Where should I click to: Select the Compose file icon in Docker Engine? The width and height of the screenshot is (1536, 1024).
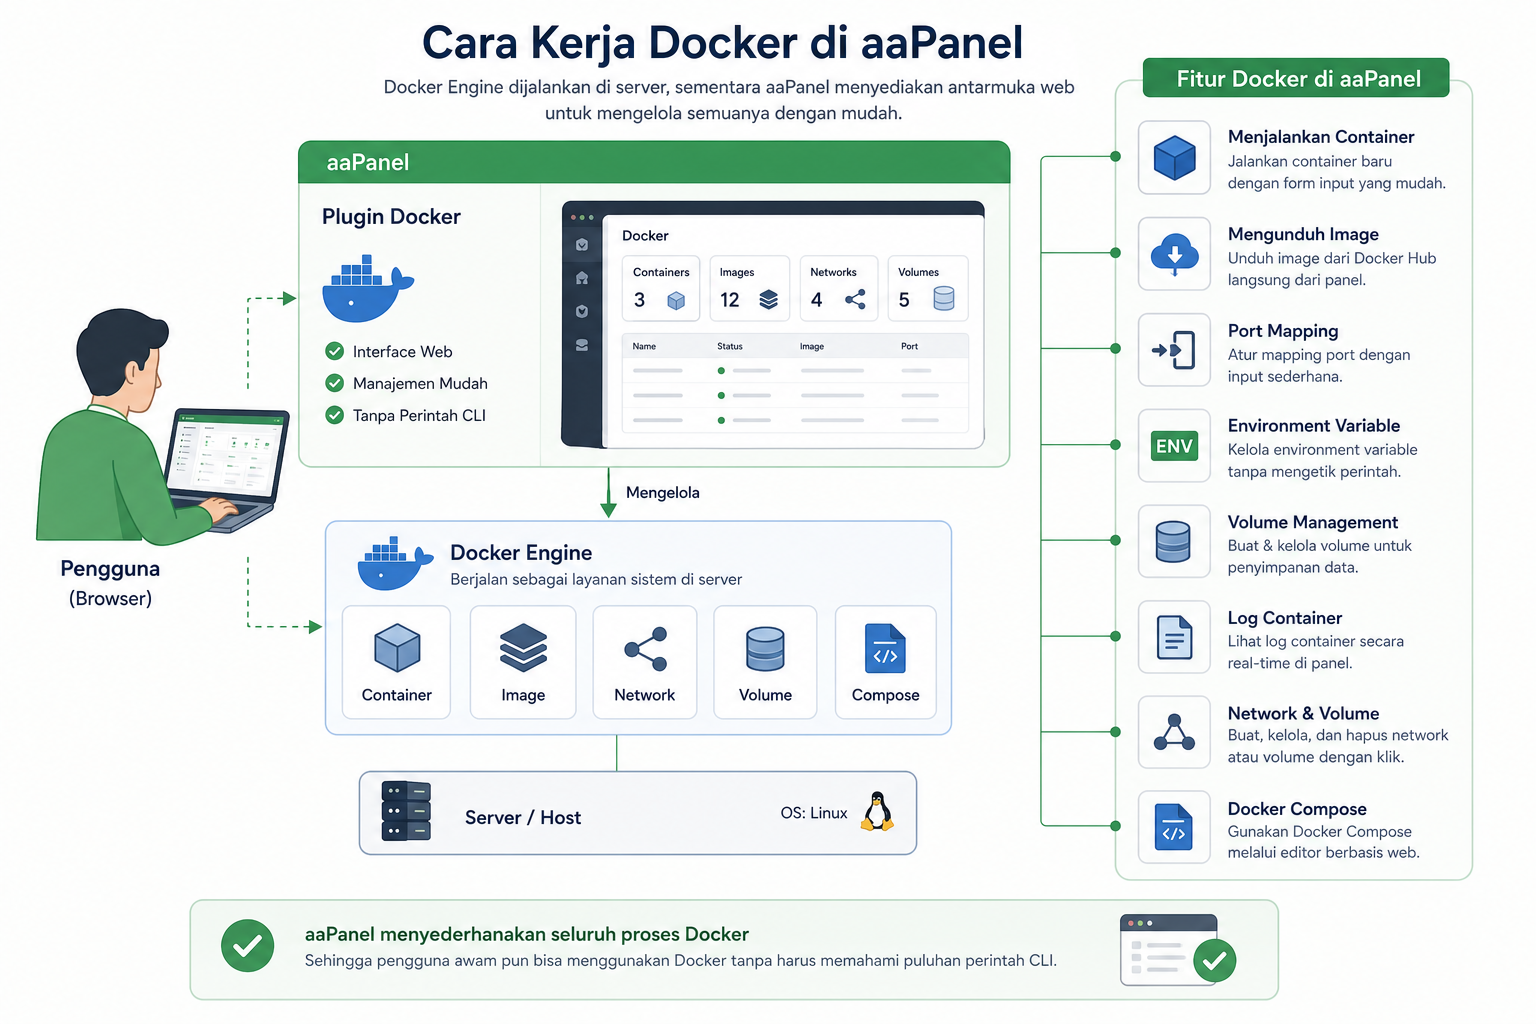885,649
